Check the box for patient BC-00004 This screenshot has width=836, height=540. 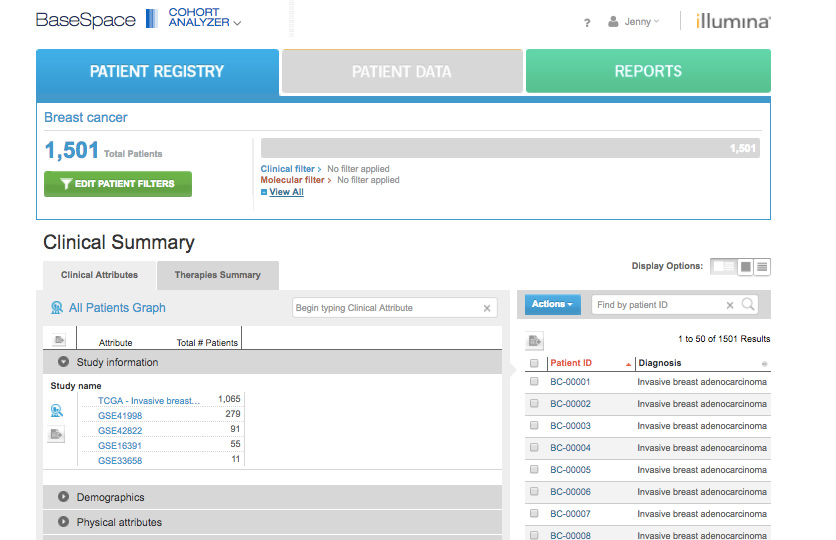(x=534, y=448)
